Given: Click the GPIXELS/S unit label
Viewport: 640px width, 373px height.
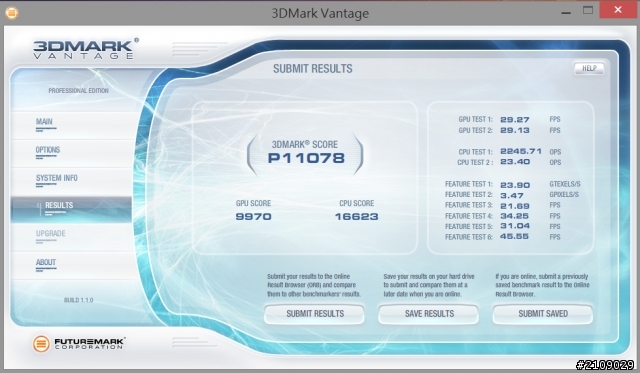Looking at the screenshot, I should point(564,195).
